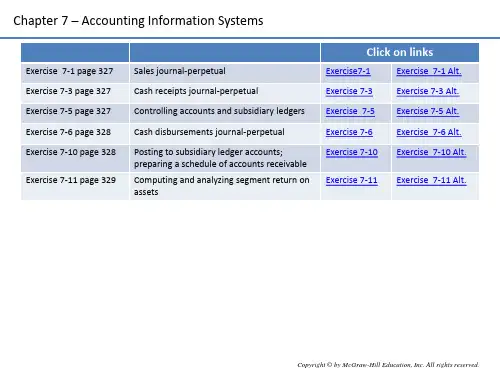The height and width of the screenshot is (375, 500).
Task: Click the 'Exercise 7-10 page 328' cell
Action: 75,158
